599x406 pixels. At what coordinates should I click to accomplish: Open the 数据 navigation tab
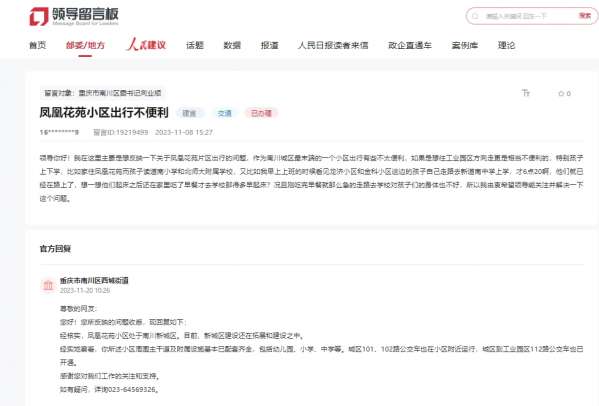pyautogui.click(x=232, y=45)
